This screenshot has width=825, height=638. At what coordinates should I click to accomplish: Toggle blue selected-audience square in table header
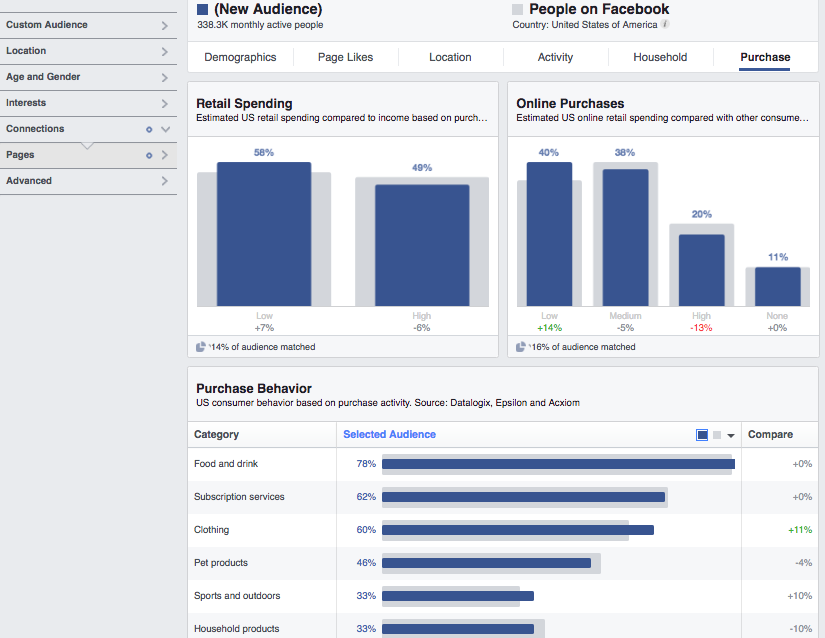point(702,435)
